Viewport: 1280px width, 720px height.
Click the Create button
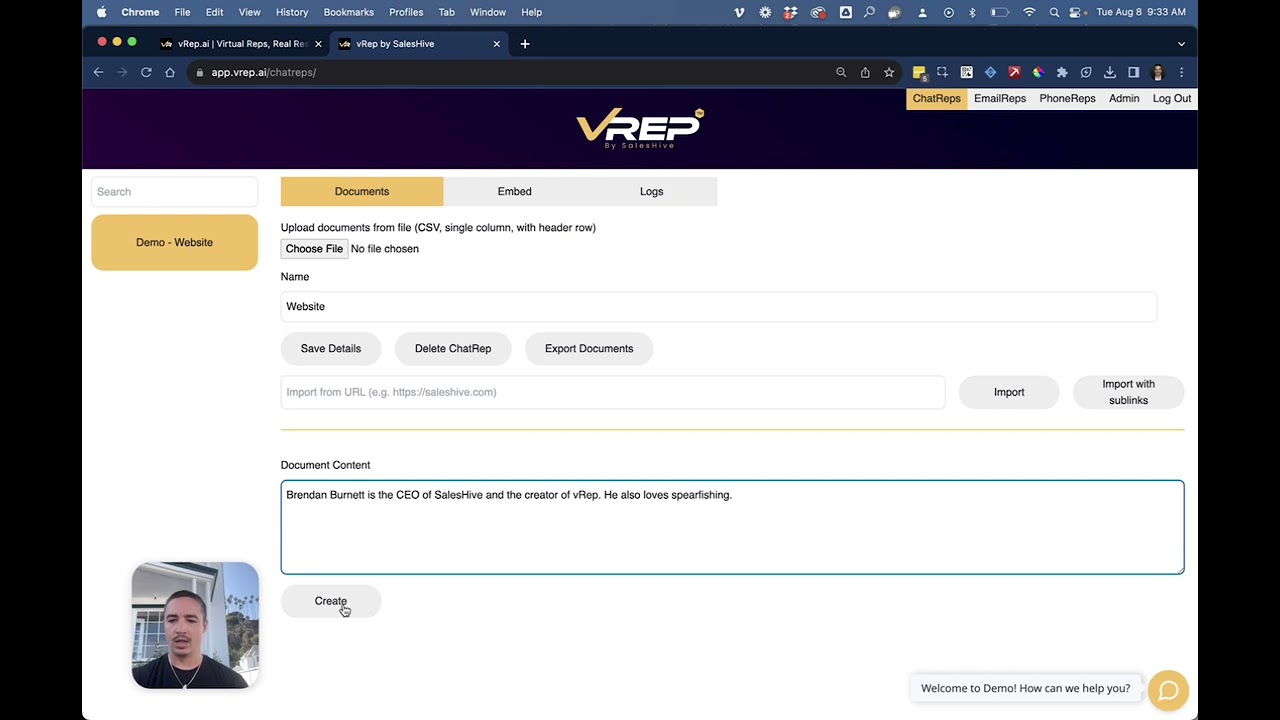[x=331, y=601]
